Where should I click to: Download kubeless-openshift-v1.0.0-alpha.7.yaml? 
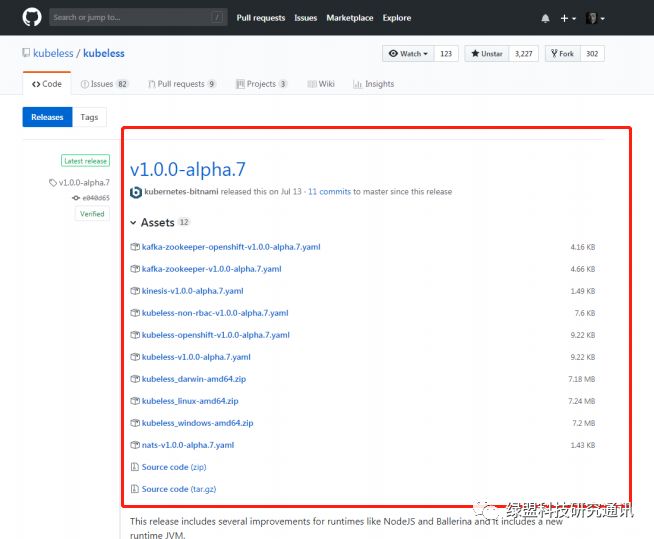coord(215,335)
